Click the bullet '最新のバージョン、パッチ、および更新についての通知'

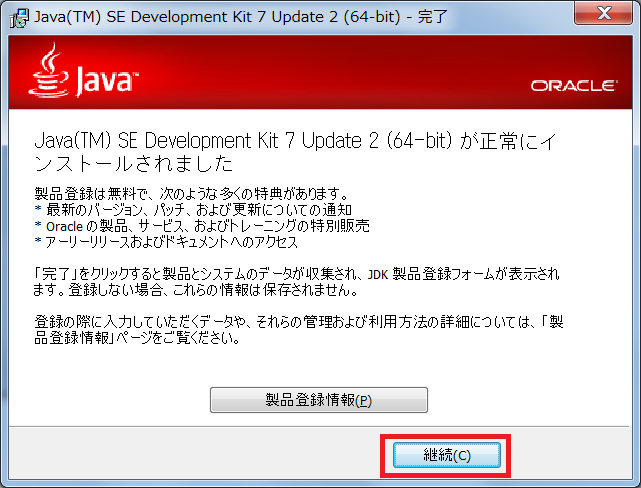[x=193, y=210]
